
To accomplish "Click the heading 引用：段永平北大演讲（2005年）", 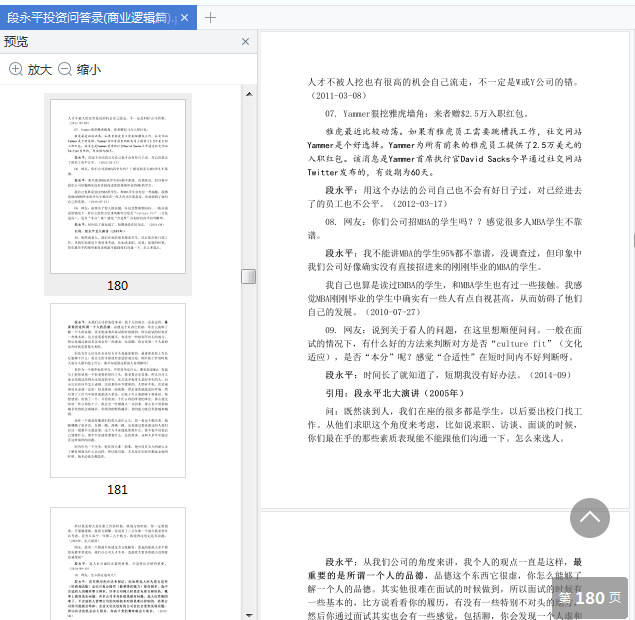I will pos(395,393).
